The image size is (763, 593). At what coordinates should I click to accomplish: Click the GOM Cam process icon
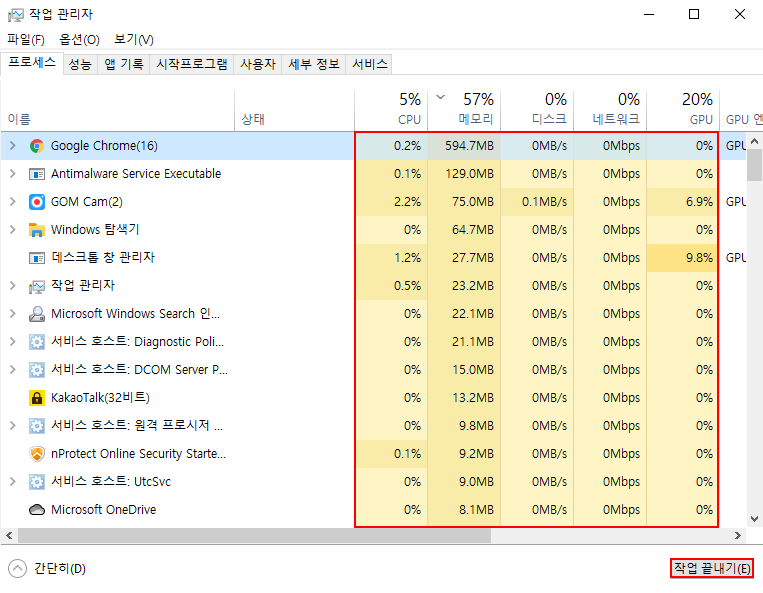pyautogui.click(x=36, y=201)
